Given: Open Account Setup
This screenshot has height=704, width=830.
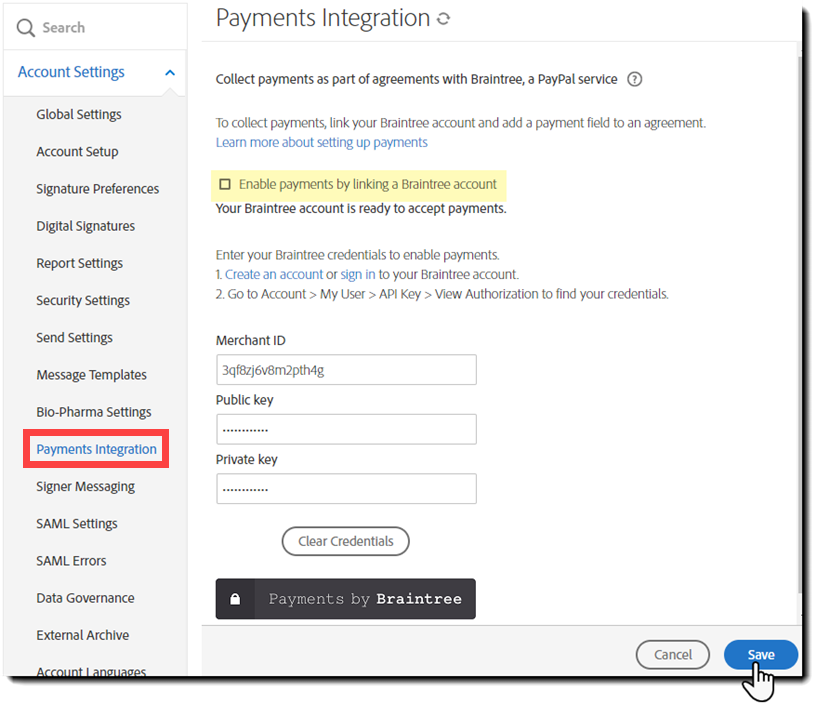Looking at the screenshot, I should point(77,152).
